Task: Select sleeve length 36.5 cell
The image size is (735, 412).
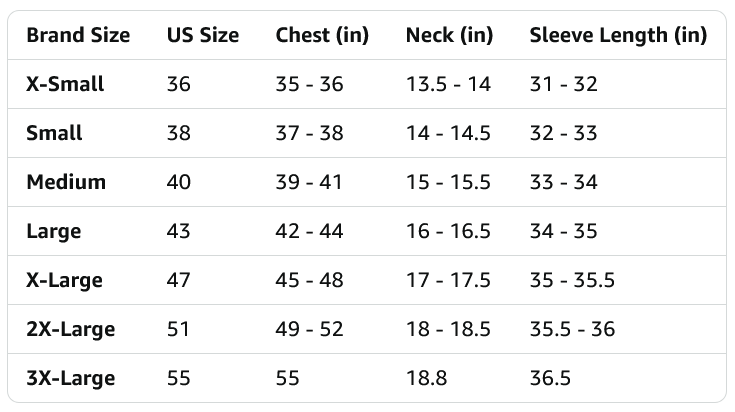Action: [x=550, y=379]
